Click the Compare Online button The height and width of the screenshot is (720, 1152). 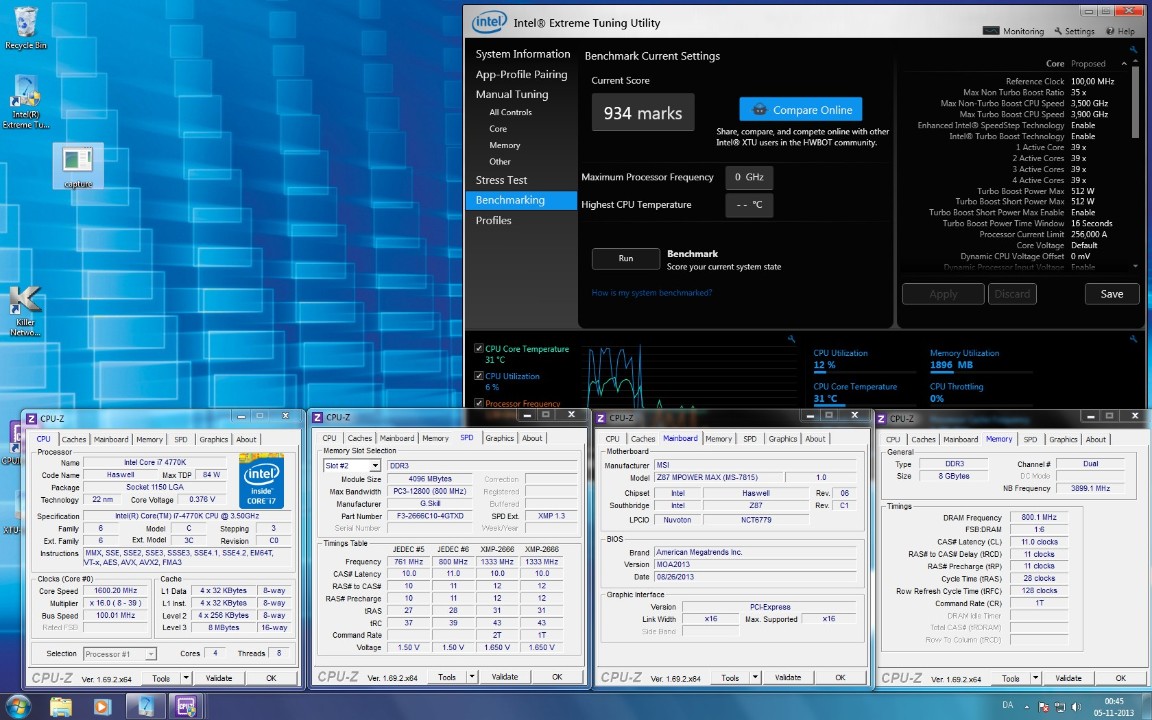[800, 109]
